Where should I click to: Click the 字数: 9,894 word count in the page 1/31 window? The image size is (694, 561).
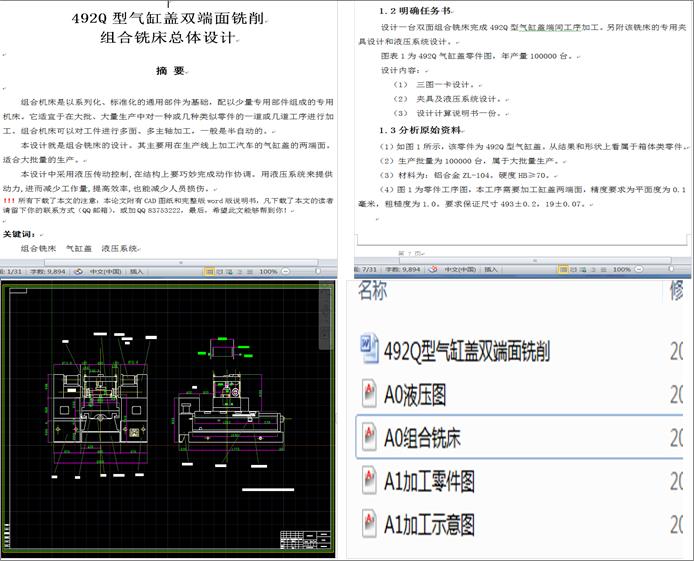coord(48,271)
